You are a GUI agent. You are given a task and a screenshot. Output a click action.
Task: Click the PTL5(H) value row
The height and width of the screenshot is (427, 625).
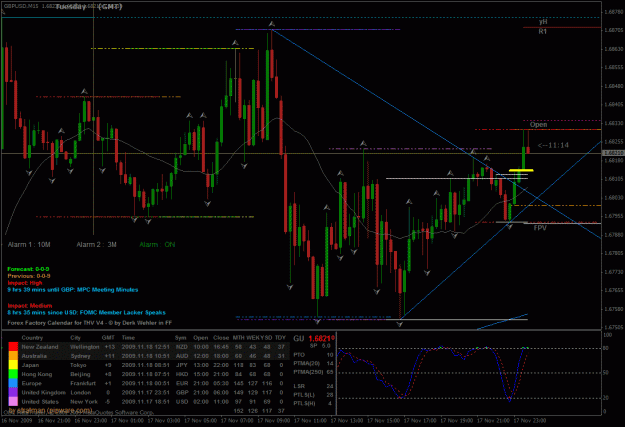point(314,403)
